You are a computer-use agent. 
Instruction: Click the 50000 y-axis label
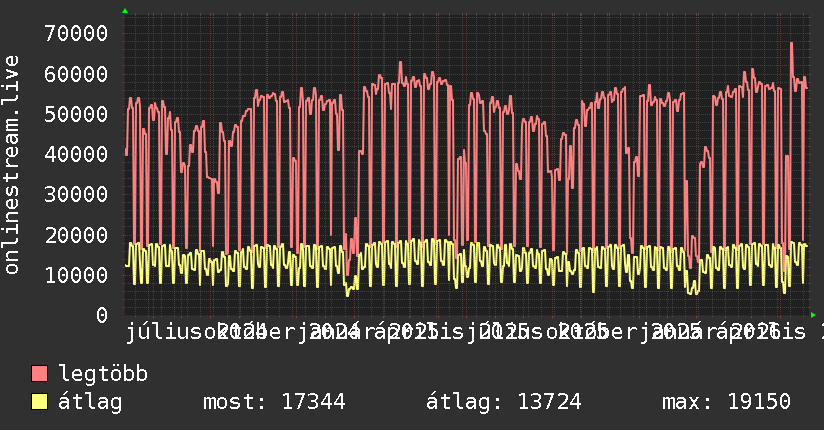76,114
